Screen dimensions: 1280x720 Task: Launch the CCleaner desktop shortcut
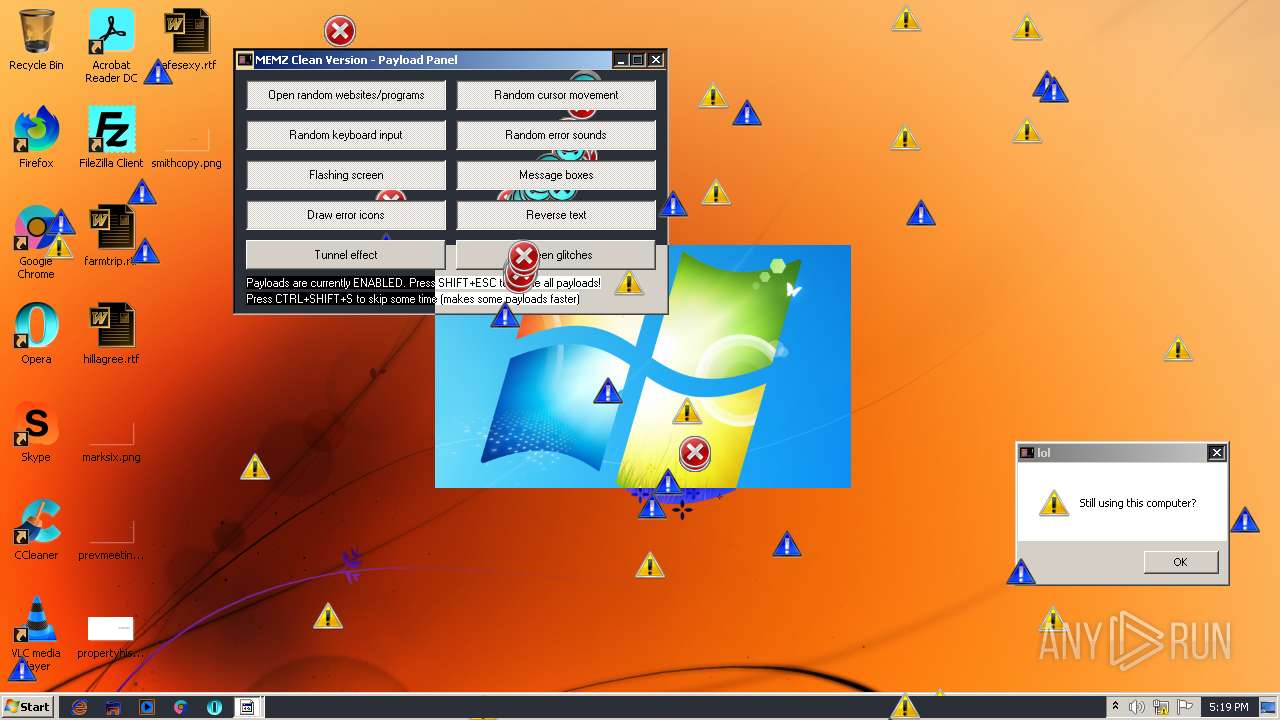pyautogui.click(x=36, y=530)
